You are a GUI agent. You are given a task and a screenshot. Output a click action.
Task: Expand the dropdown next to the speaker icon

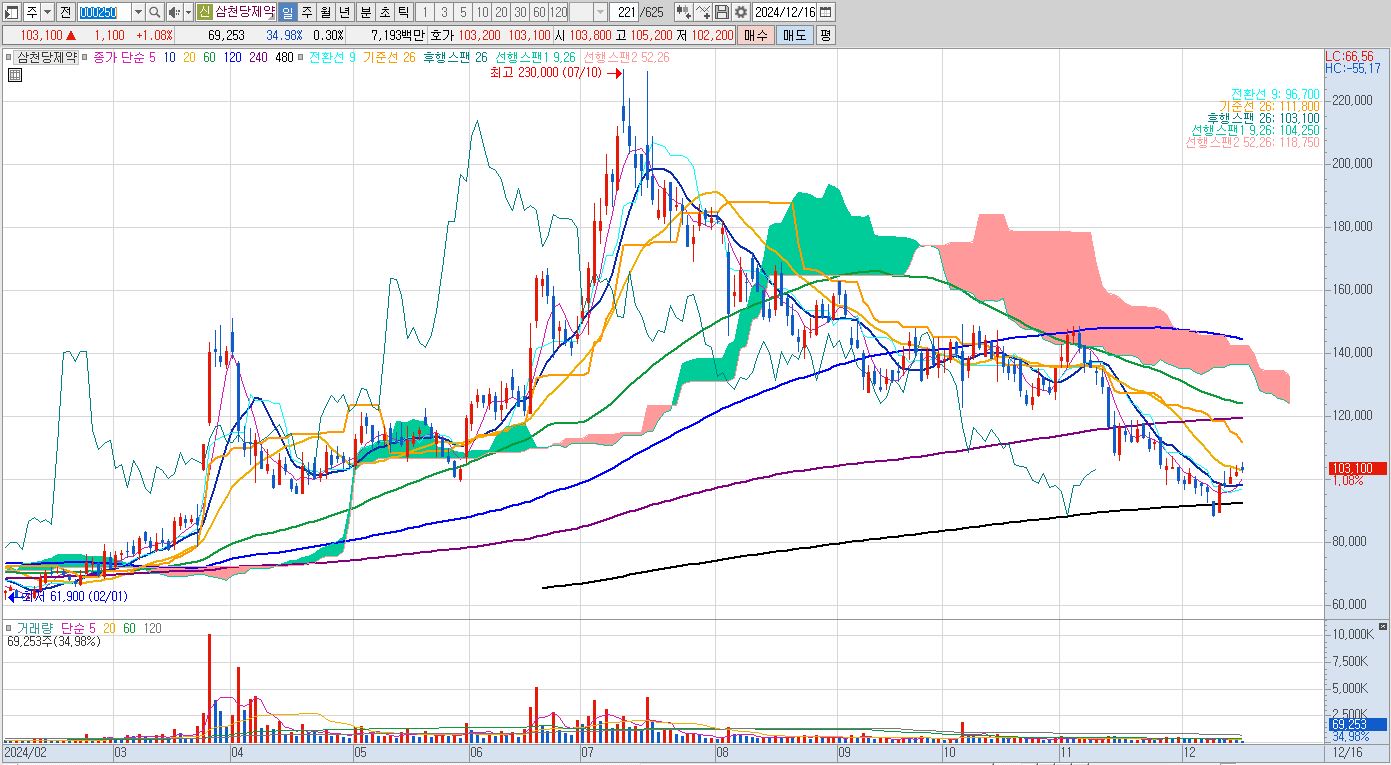[188, 12]
